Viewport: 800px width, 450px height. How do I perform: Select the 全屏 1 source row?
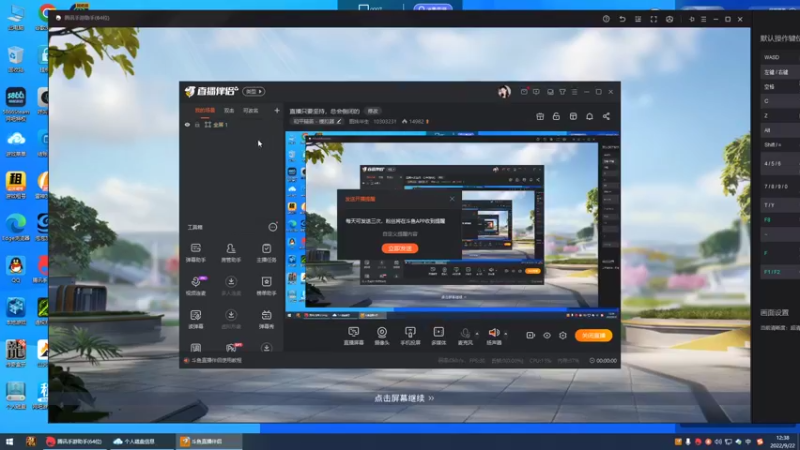point(231,124)
